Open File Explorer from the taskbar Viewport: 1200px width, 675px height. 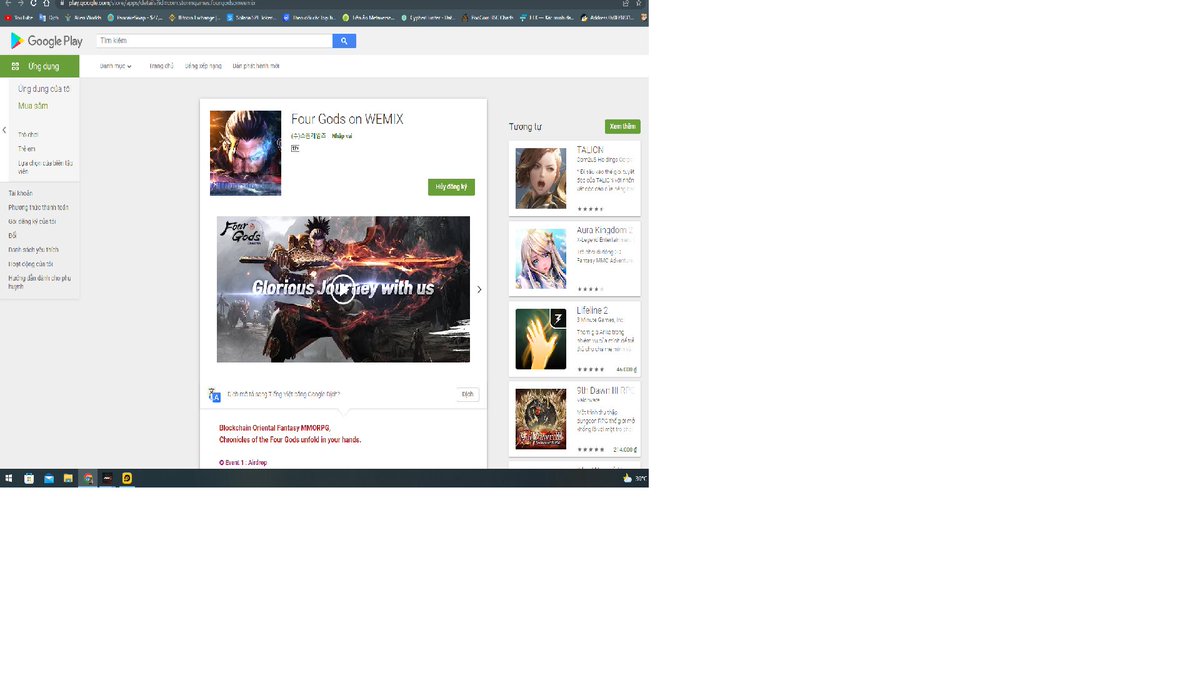68,479
